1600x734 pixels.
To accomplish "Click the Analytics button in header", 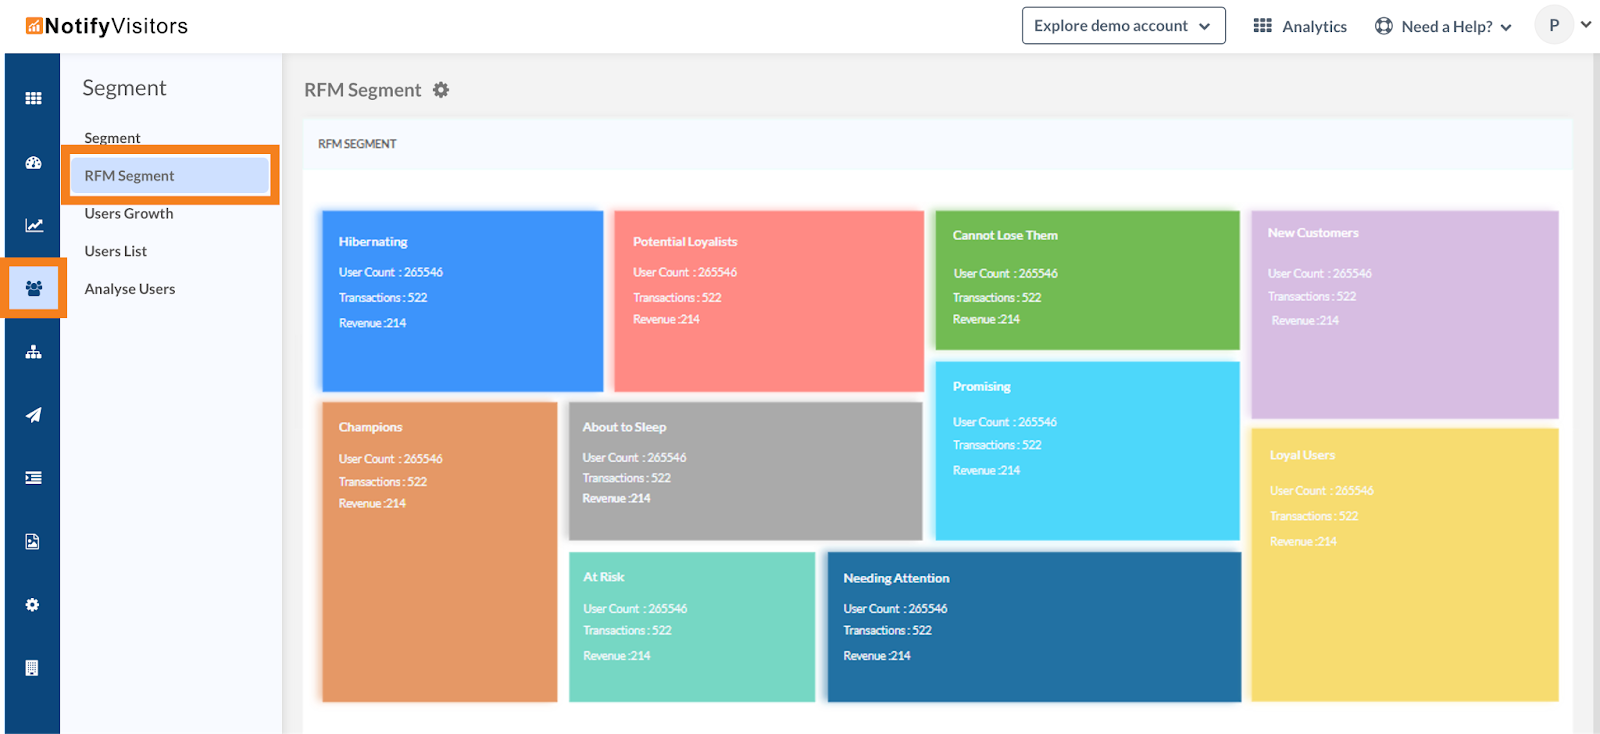I will (1300, 27).
